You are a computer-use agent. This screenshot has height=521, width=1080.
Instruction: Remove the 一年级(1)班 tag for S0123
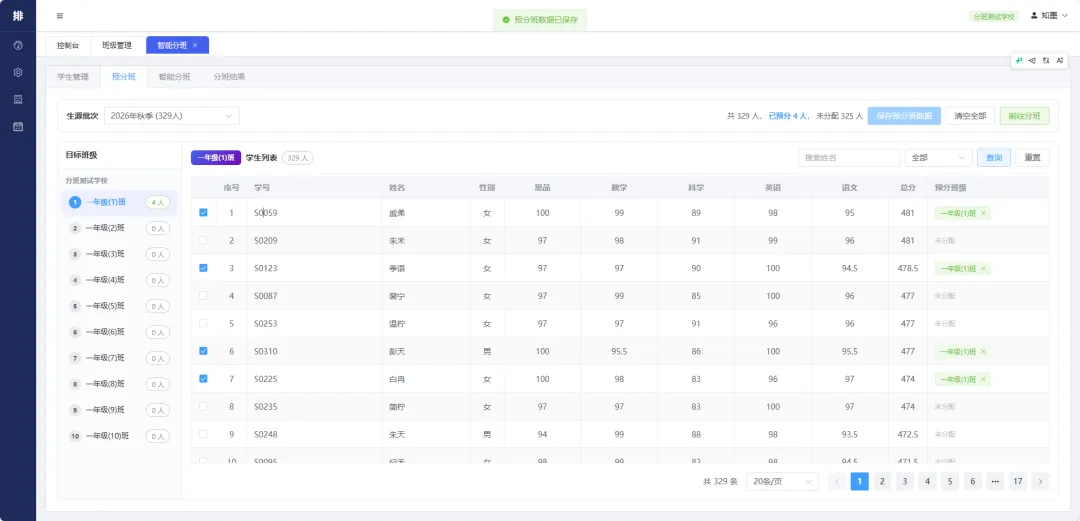(983, 268)
